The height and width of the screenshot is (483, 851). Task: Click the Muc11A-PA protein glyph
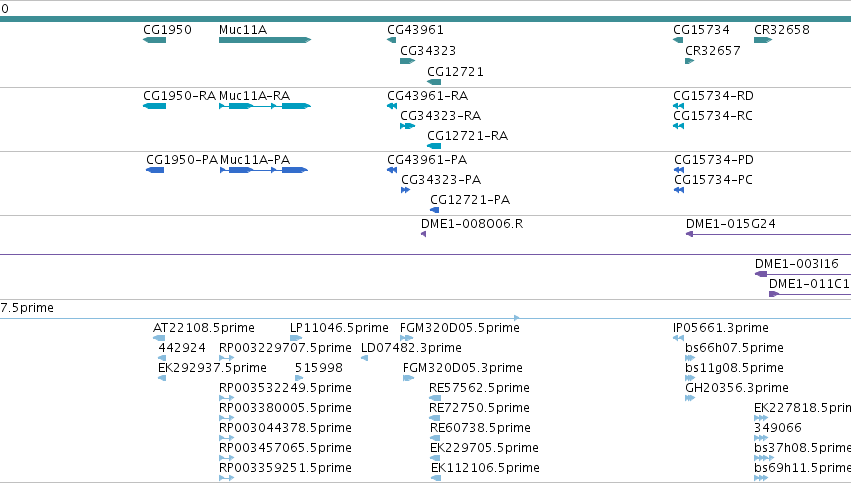264,170
